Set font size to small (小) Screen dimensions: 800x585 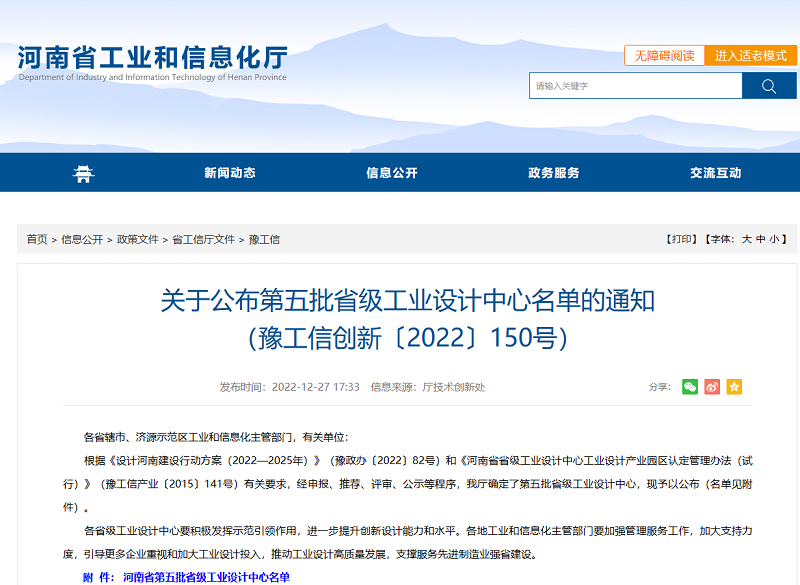pyautogui.click(x=774, y=239)
